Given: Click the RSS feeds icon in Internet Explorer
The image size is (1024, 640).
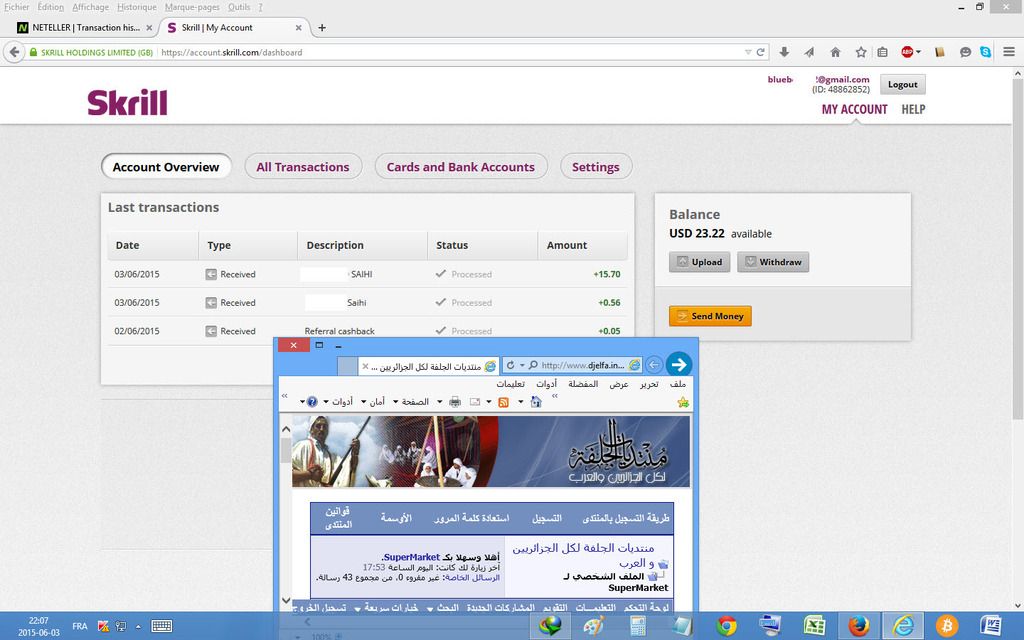Looking at the screenshot, I should [x=503, y=402].
